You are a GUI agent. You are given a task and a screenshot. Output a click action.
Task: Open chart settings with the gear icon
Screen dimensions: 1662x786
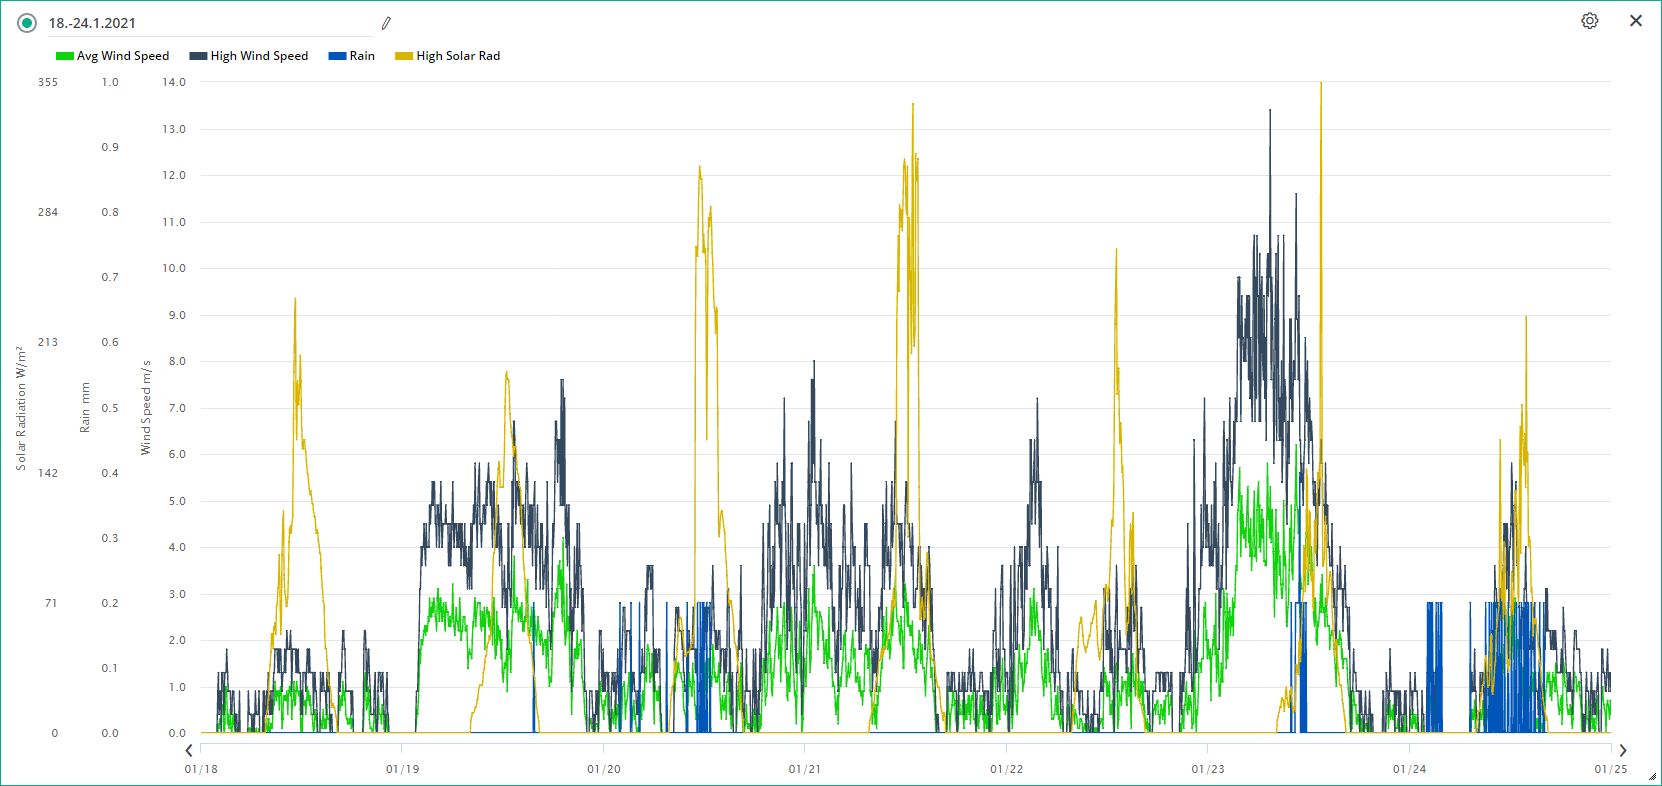coord(1589,21)
